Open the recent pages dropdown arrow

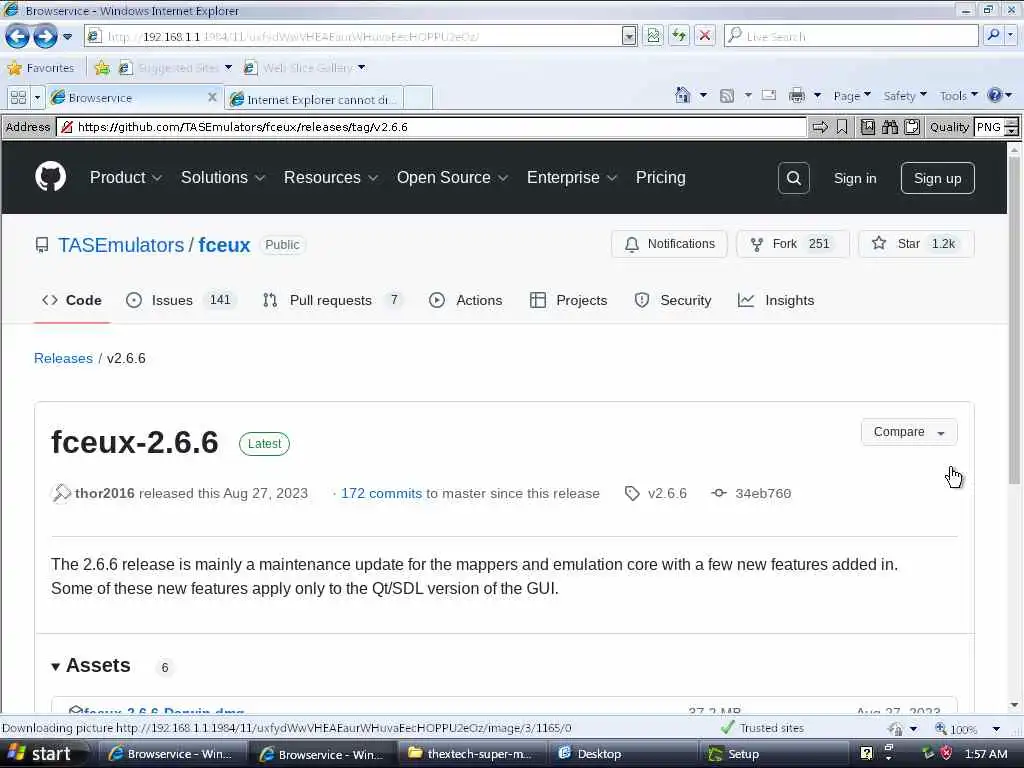[x=67, y=37]
